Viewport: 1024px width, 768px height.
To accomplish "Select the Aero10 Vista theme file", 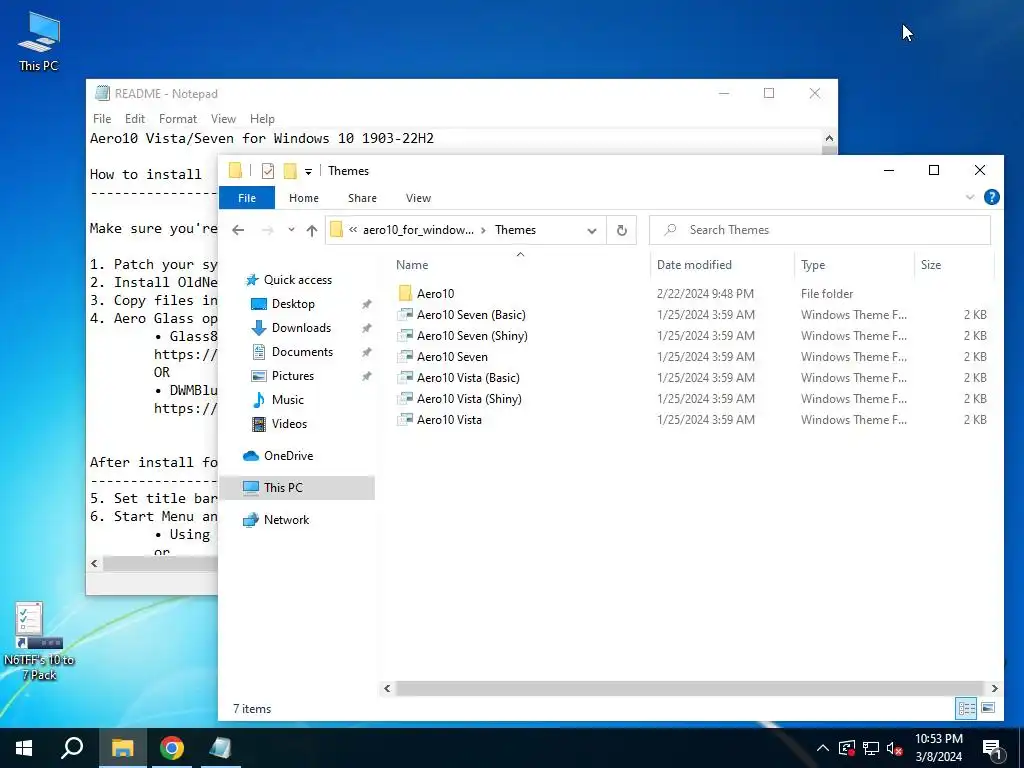I will point(449,419).
